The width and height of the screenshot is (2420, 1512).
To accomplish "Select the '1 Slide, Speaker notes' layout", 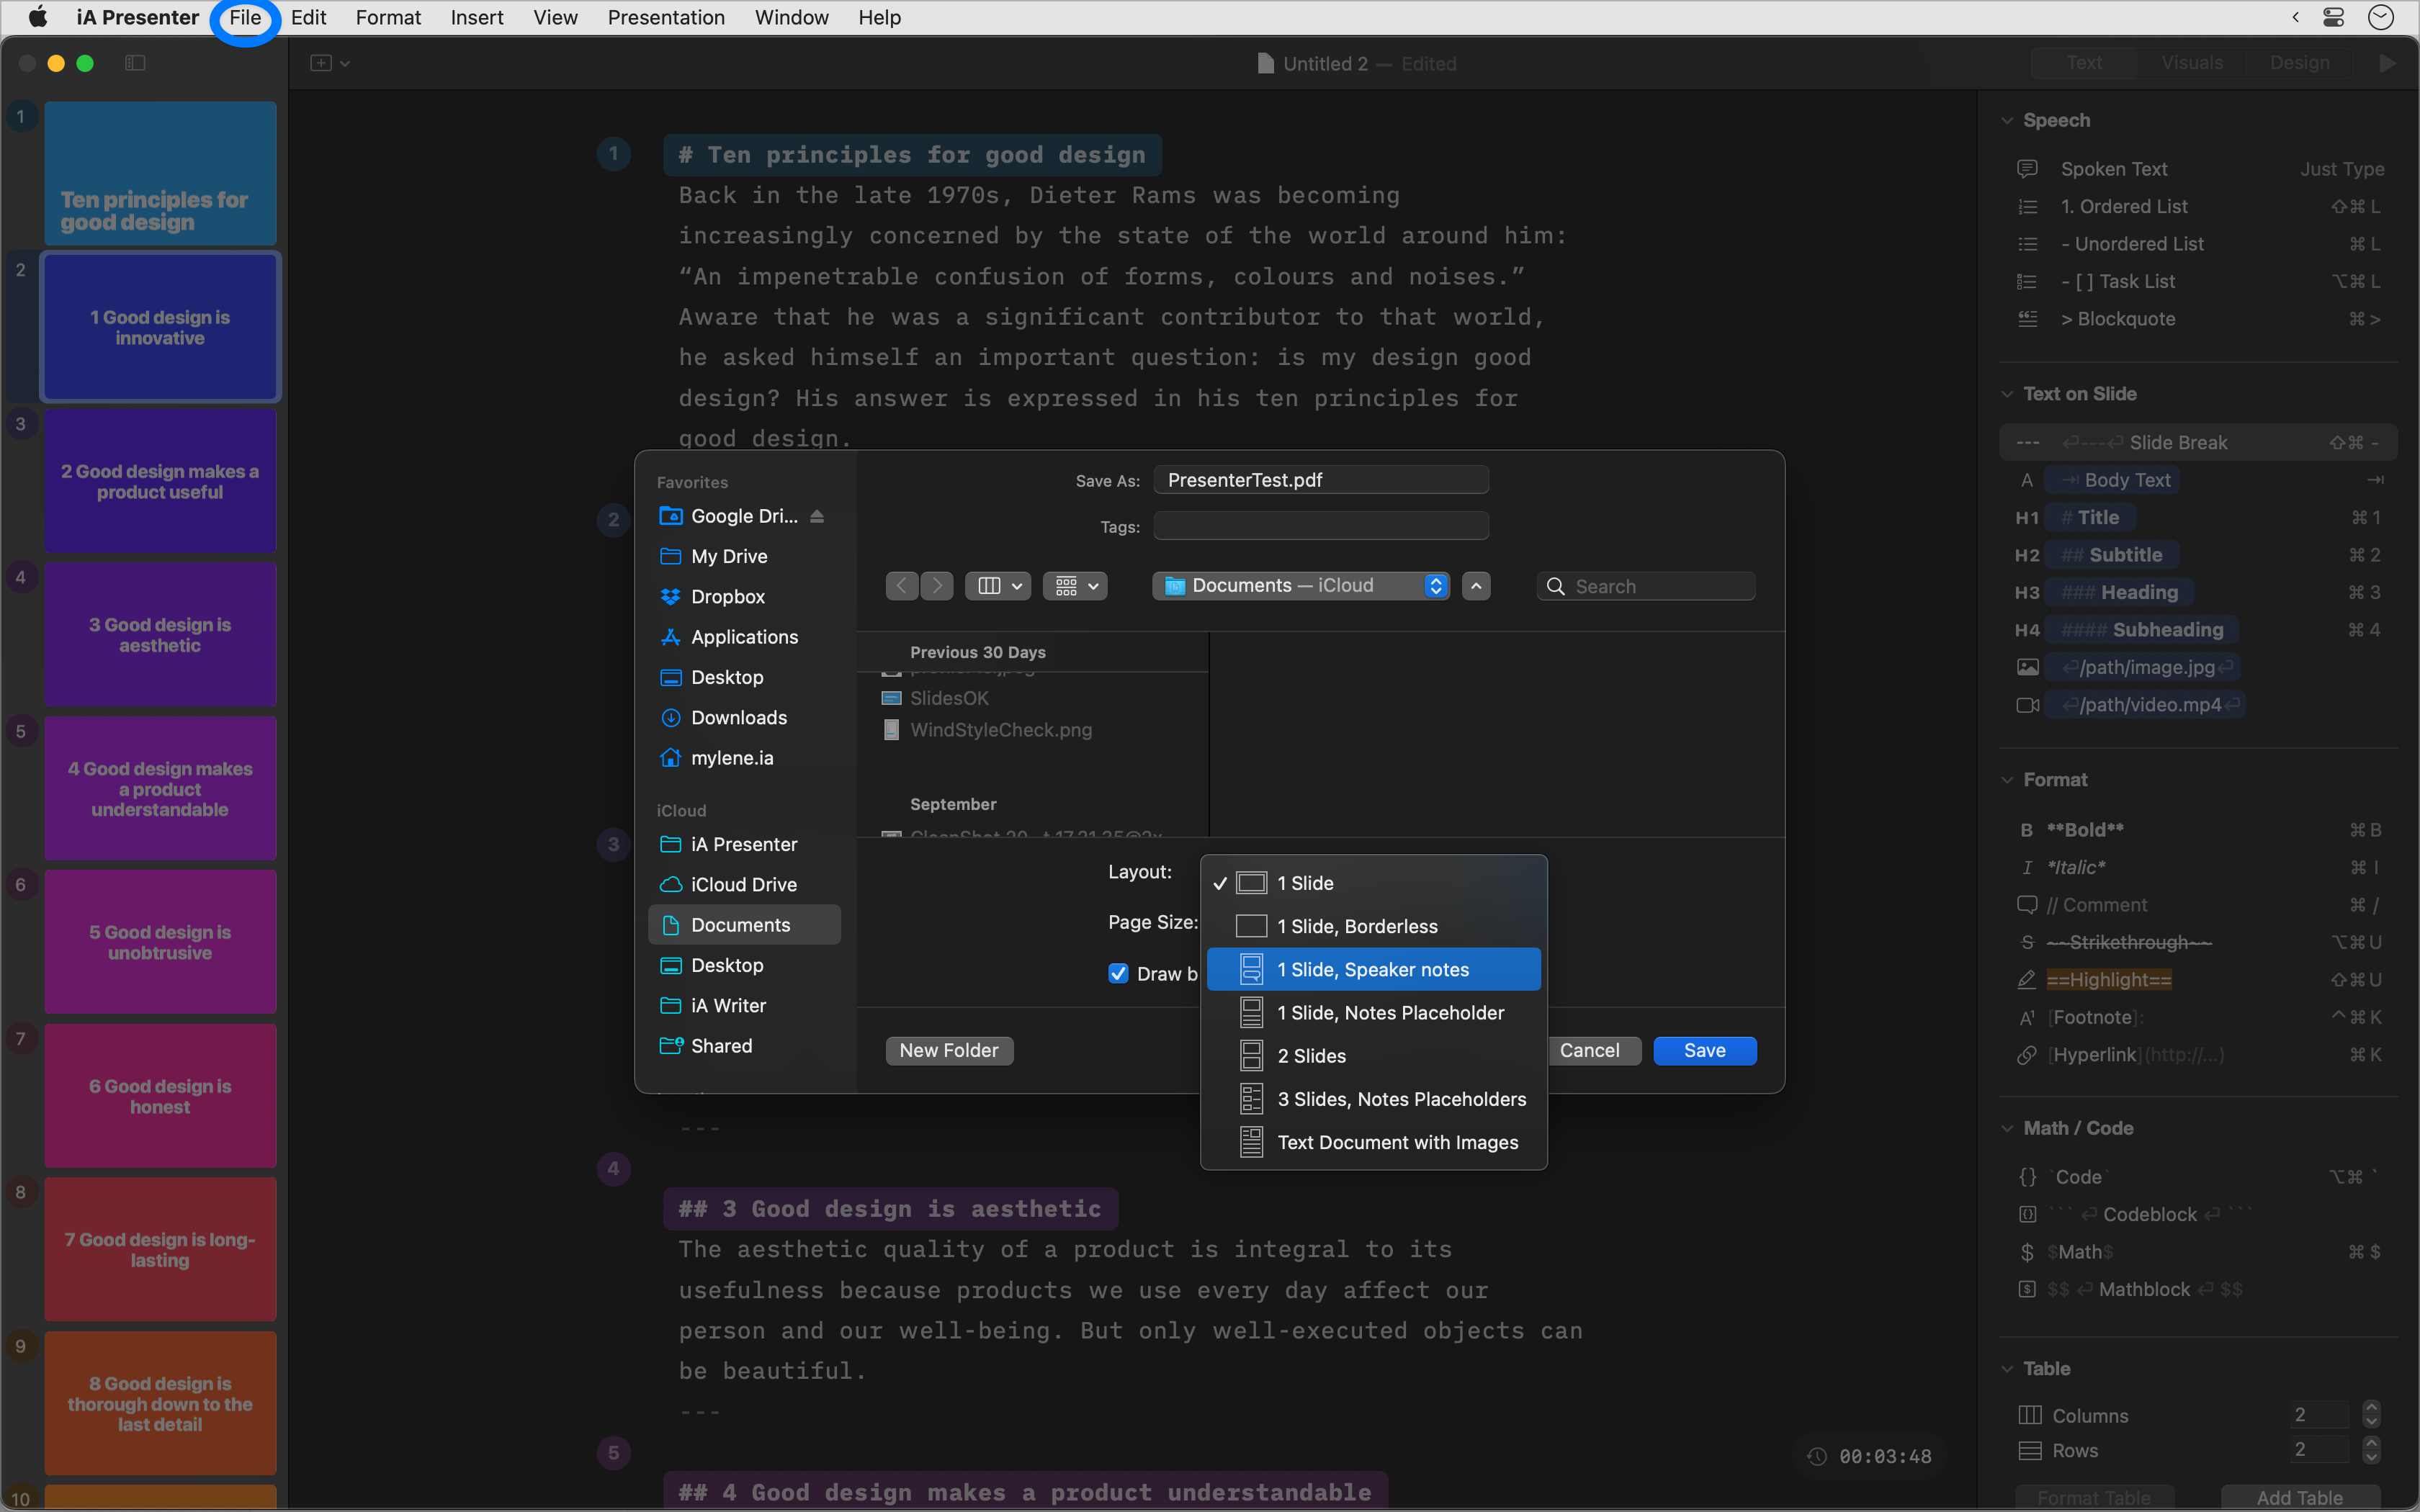I will (x=1373, y=969).
